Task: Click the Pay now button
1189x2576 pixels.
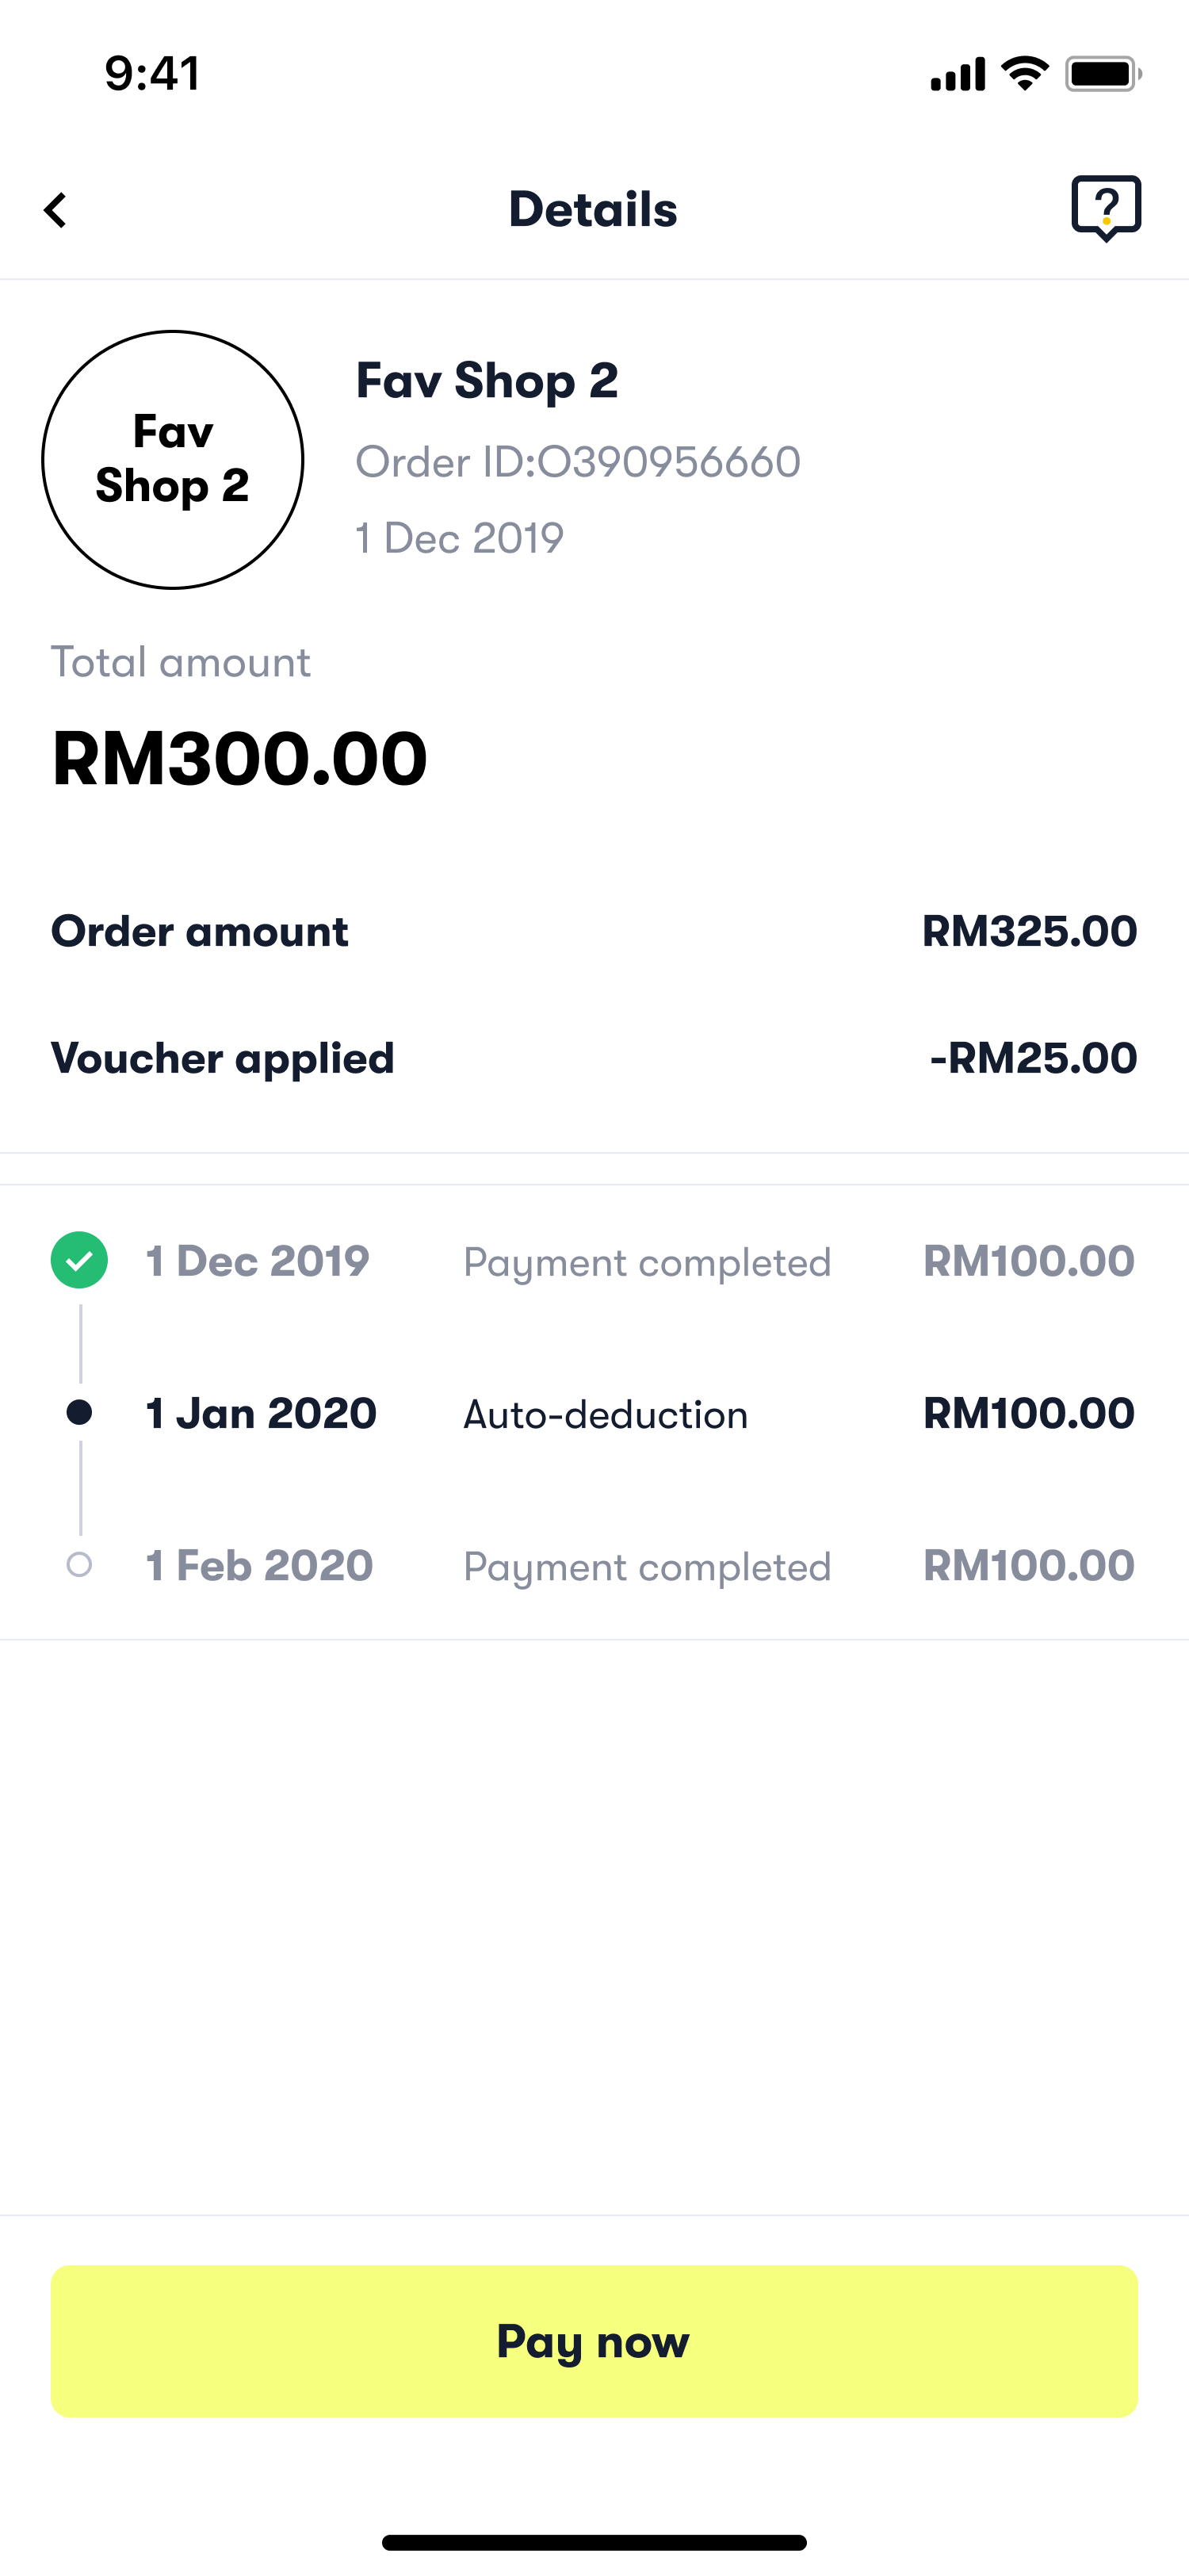Action: [x=594, y=2341]
